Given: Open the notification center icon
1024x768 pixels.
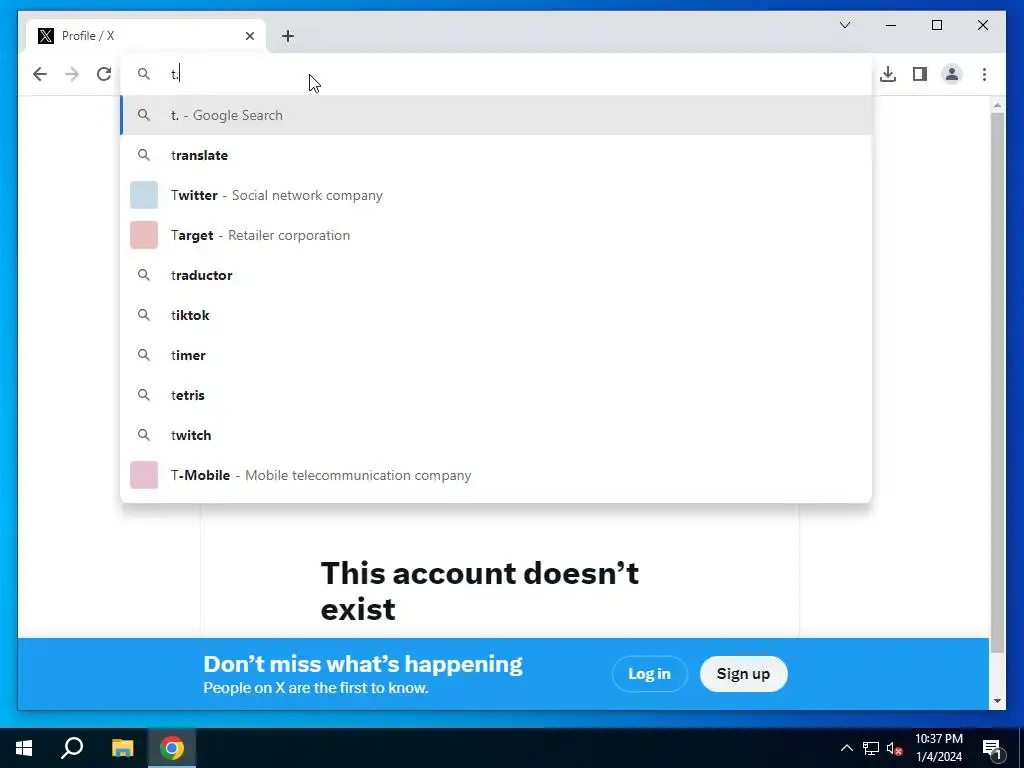Looking at the screenshot, I should [992, 748].
